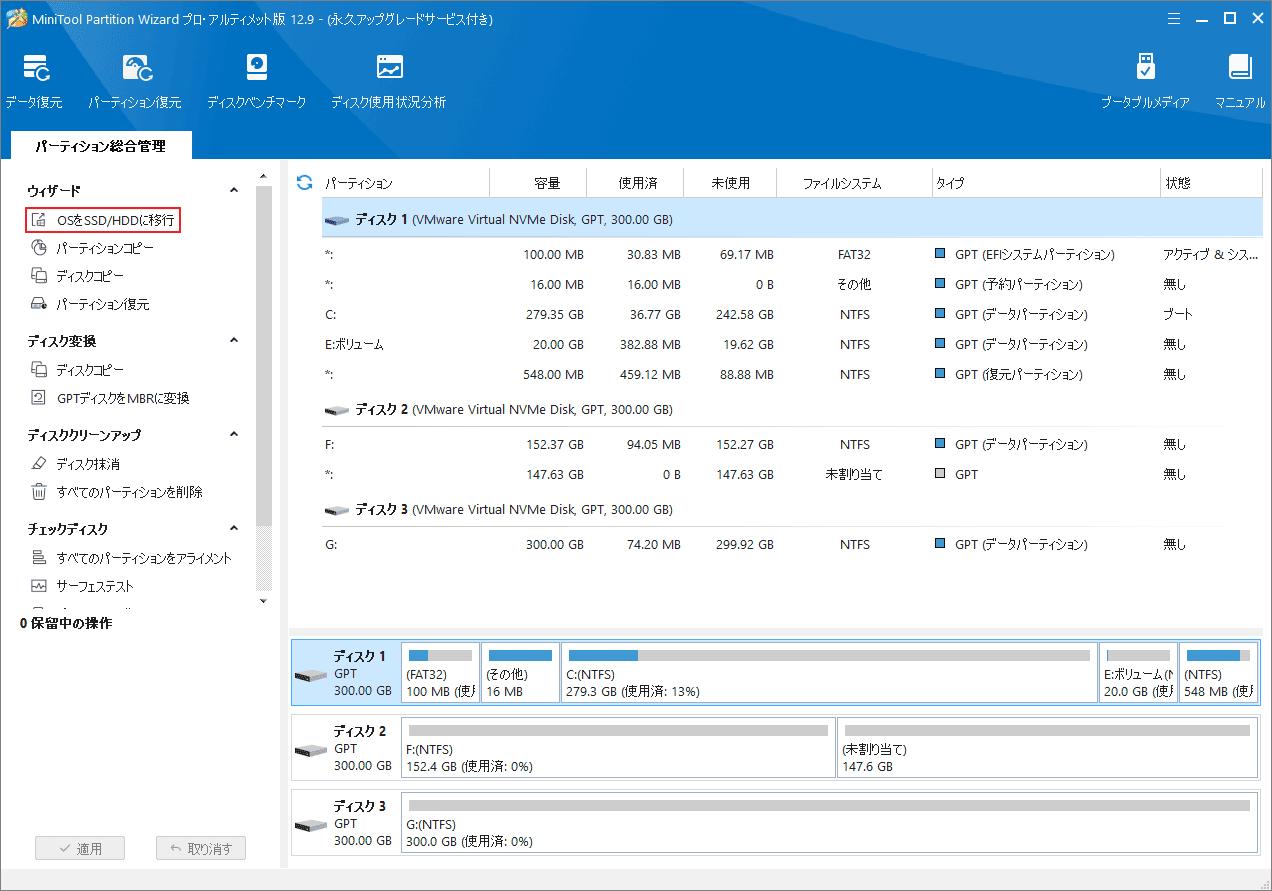Refresh the partition list with circular arrow
The image size is (1272, 891).
(x=302, y=182)
